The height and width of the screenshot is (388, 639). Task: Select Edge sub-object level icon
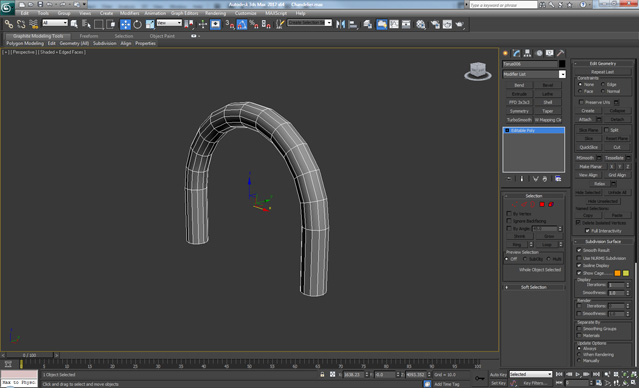[524, 204]
